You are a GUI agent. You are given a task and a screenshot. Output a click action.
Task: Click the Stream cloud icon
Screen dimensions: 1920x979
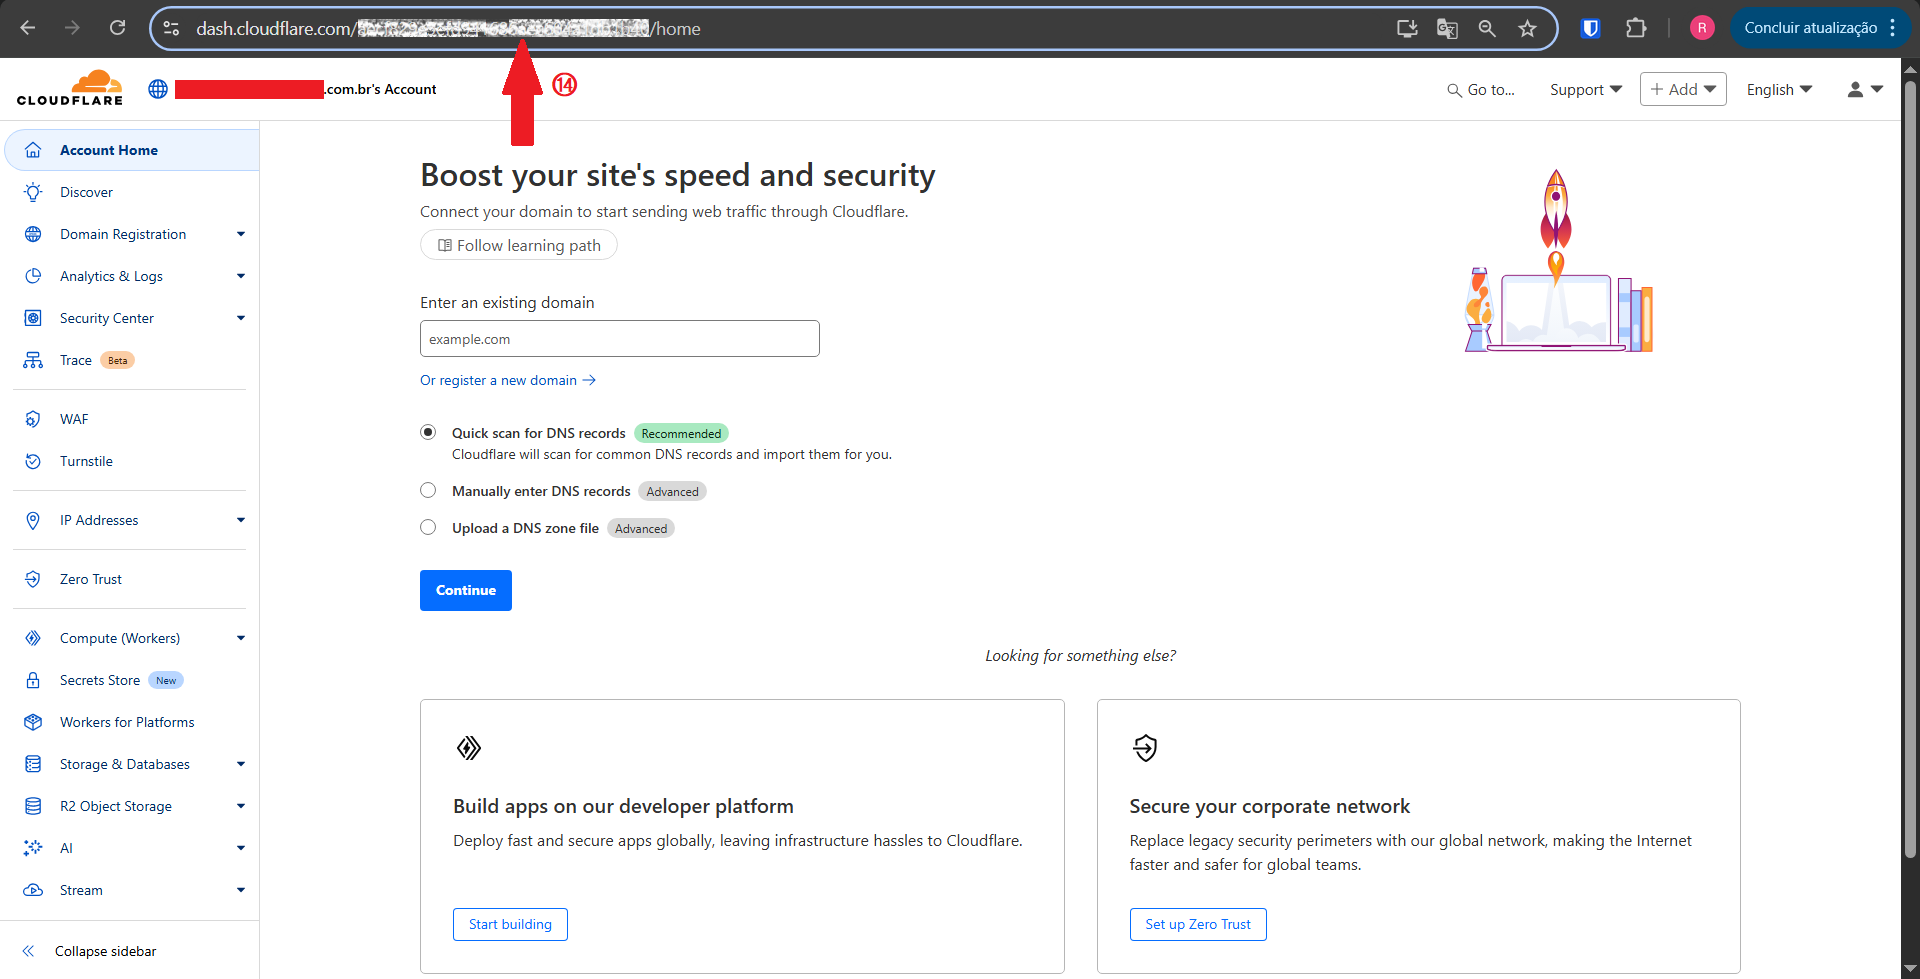coord(33,890)
